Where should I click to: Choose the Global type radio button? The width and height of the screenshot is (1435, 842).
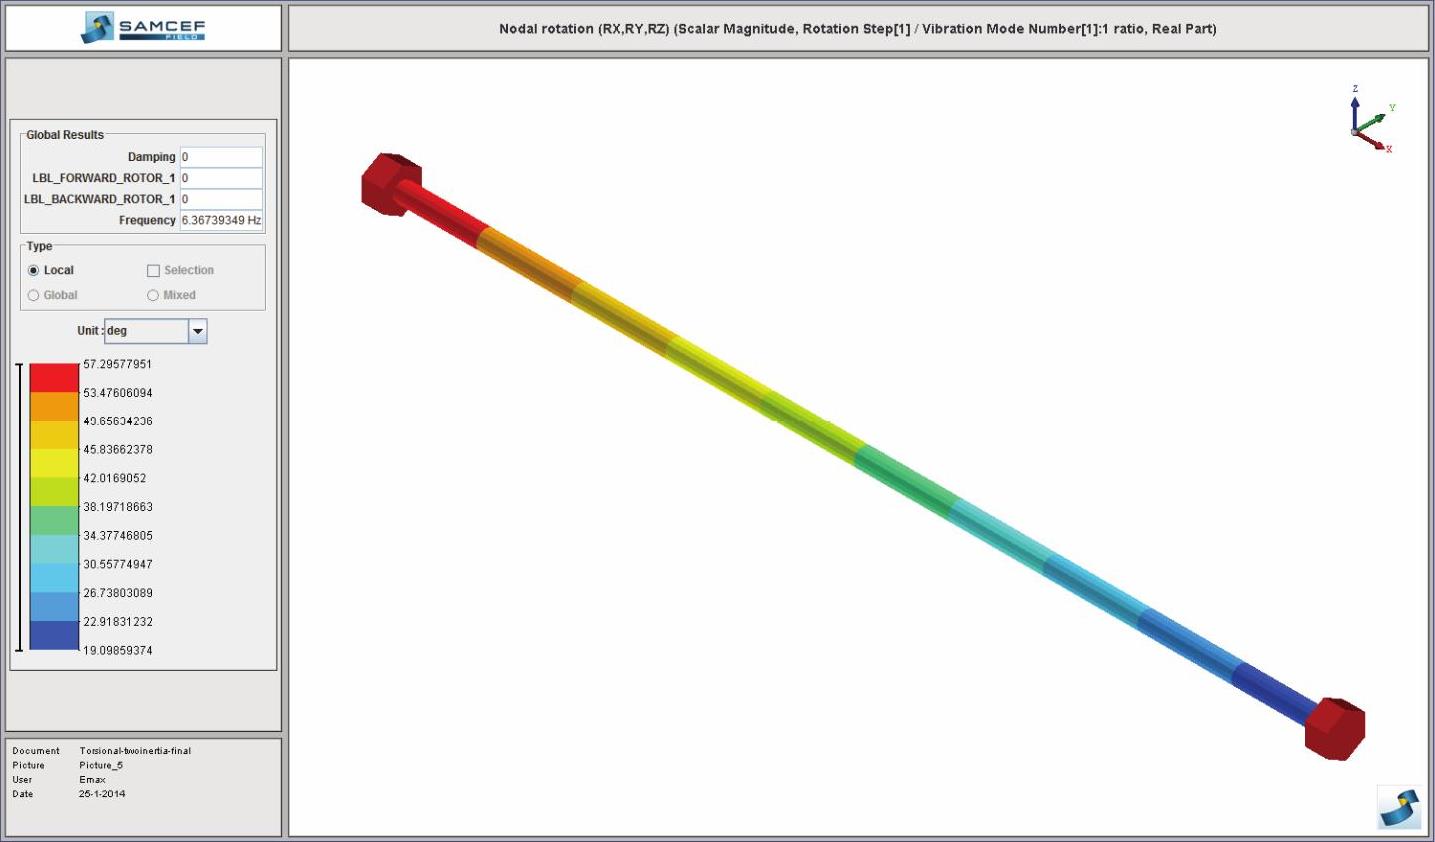34,295
